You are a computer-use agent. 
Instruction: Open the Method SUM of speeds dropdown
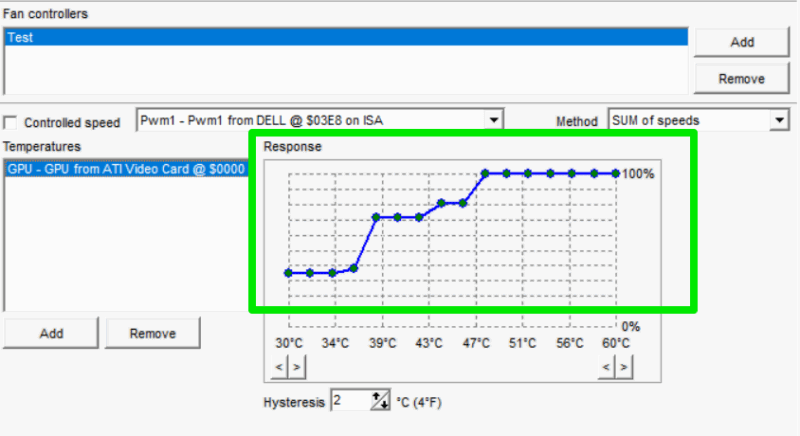(779, 120)
